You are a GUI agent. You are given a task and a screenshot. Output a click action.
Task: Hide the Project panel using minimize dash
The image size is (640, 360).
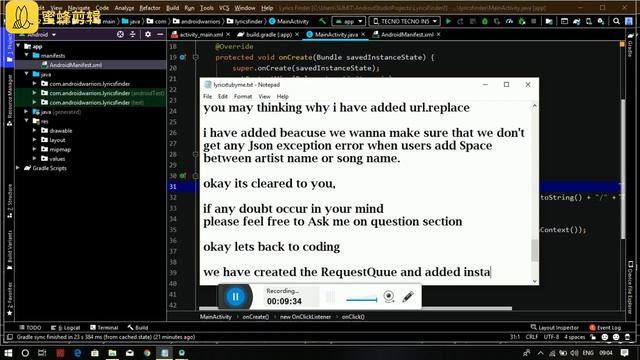point(160,35)
